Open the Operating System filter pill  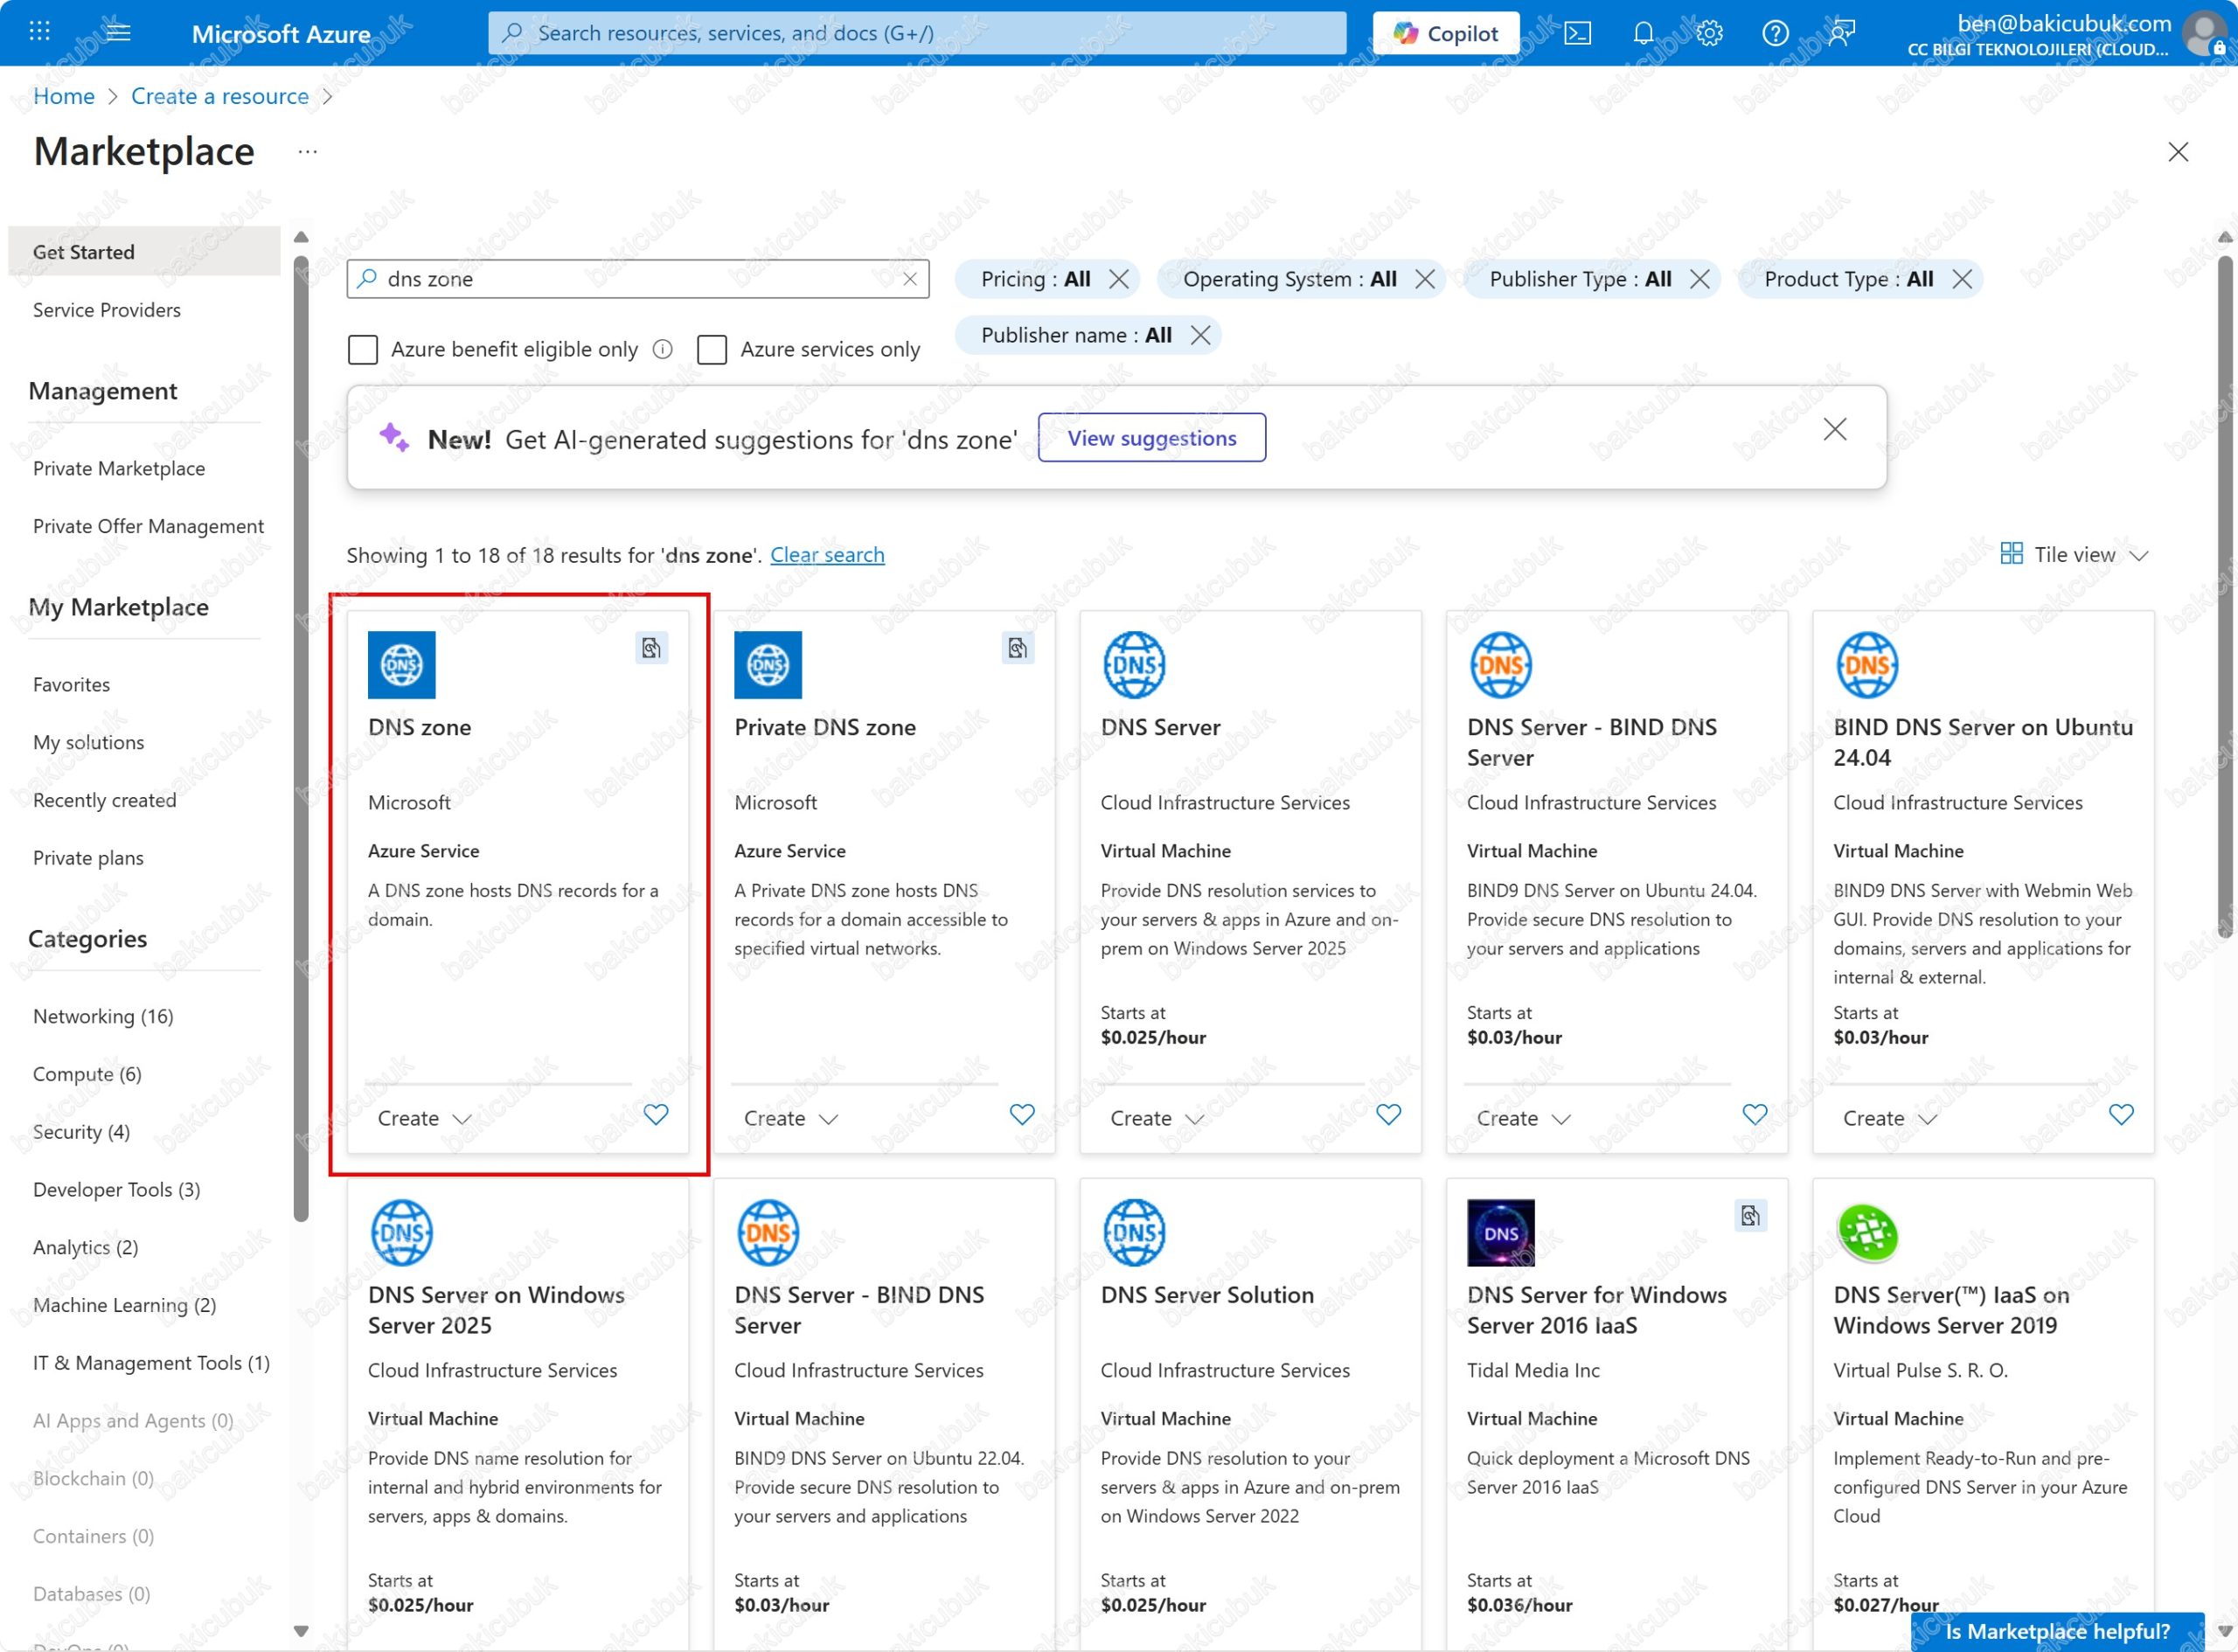coord(1289,279)
